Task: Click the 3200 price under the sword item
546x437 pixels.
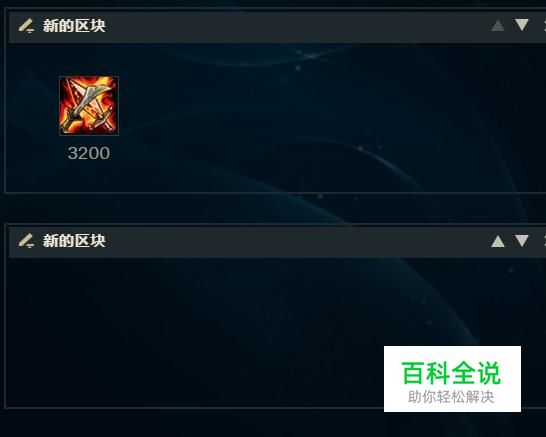Action: pyautogui.click(x=89, y=153)
